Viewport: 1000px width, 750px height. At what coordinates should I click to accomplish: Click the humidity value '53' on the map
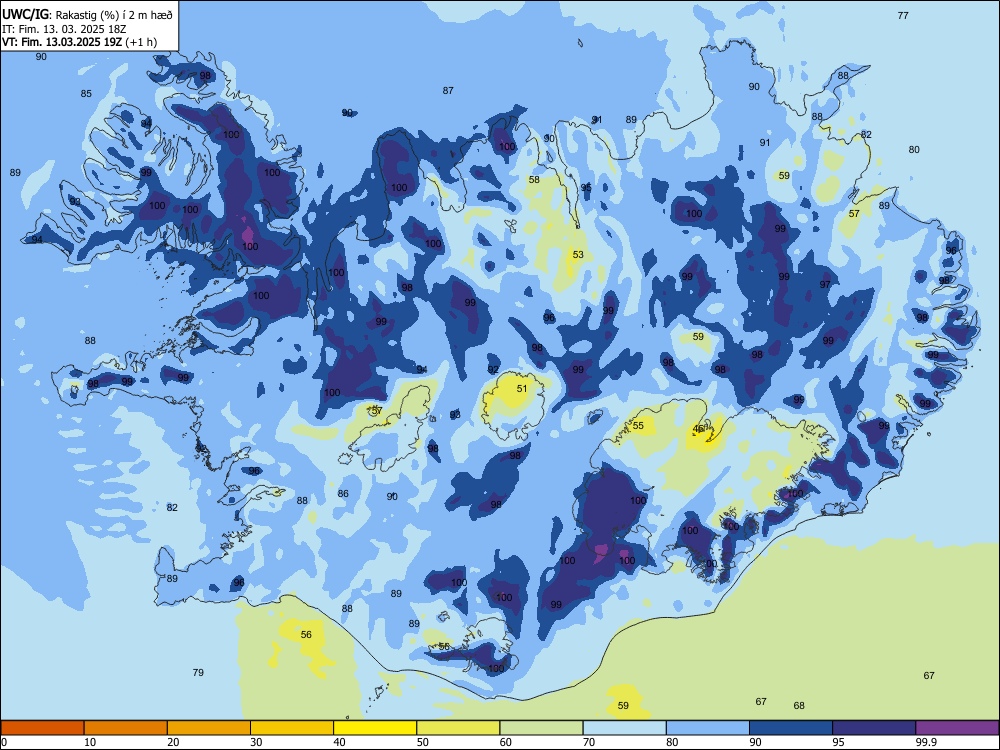(578, 254)
